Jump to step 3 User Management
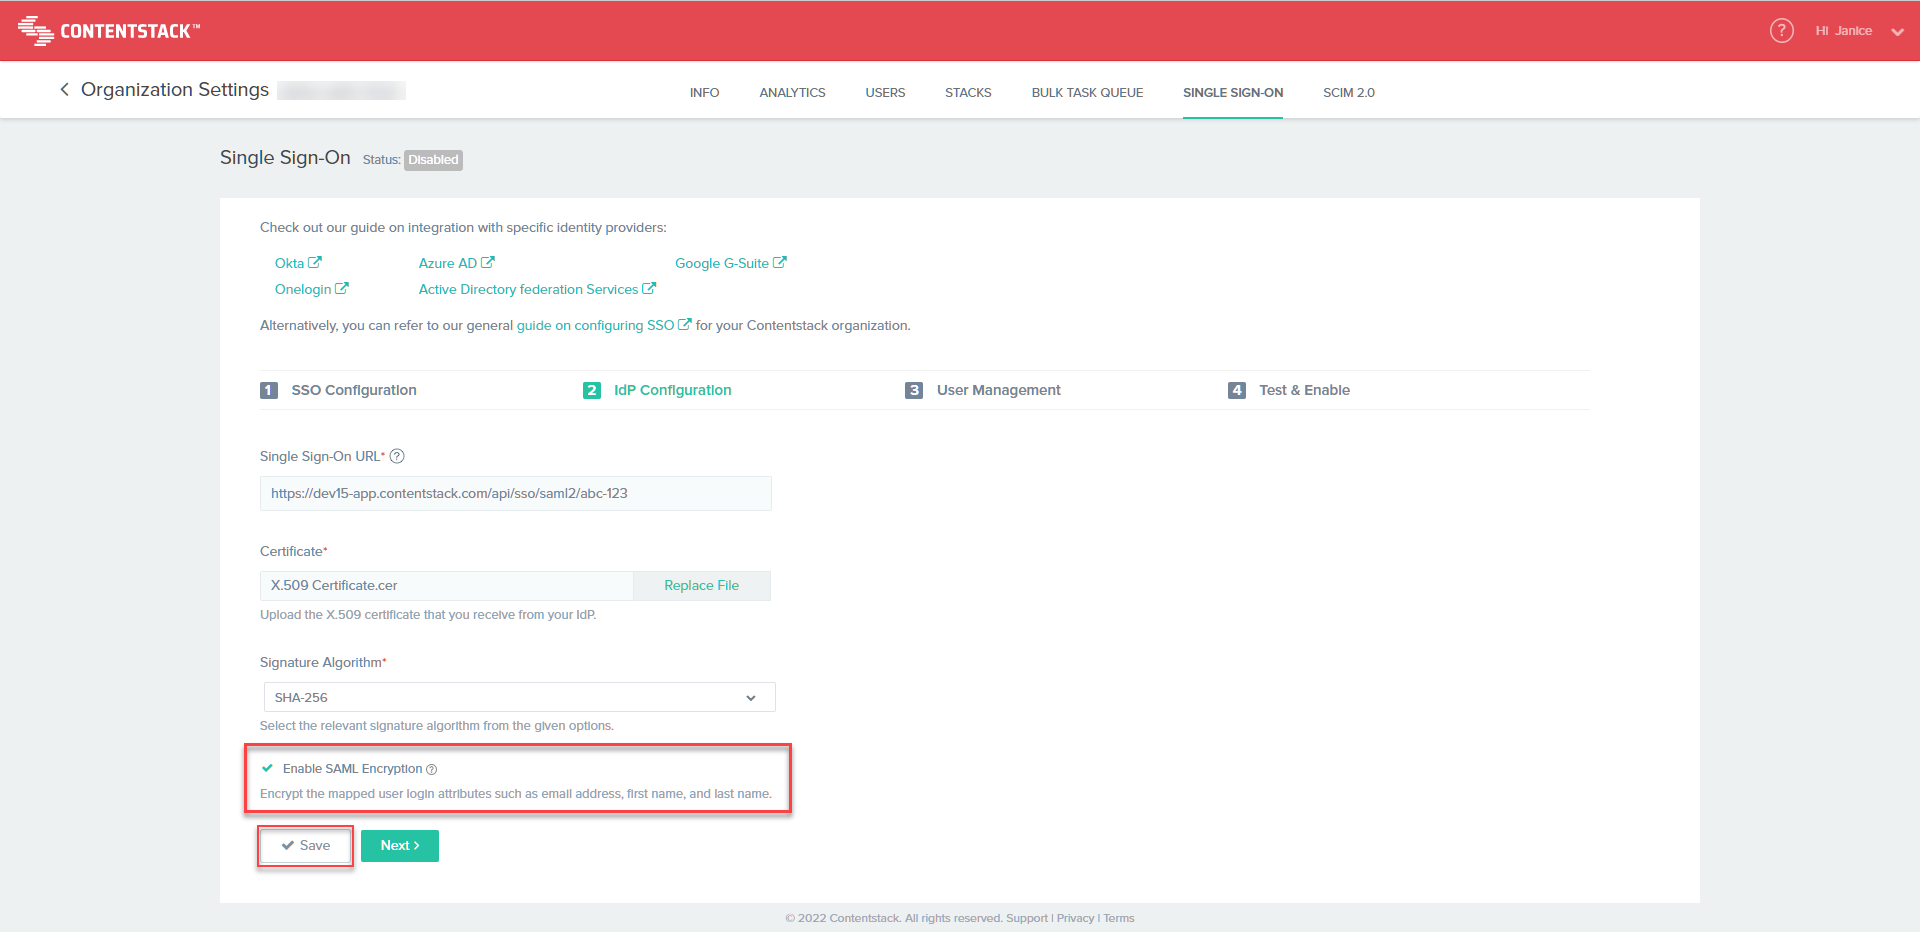 [x=983, y=390]
